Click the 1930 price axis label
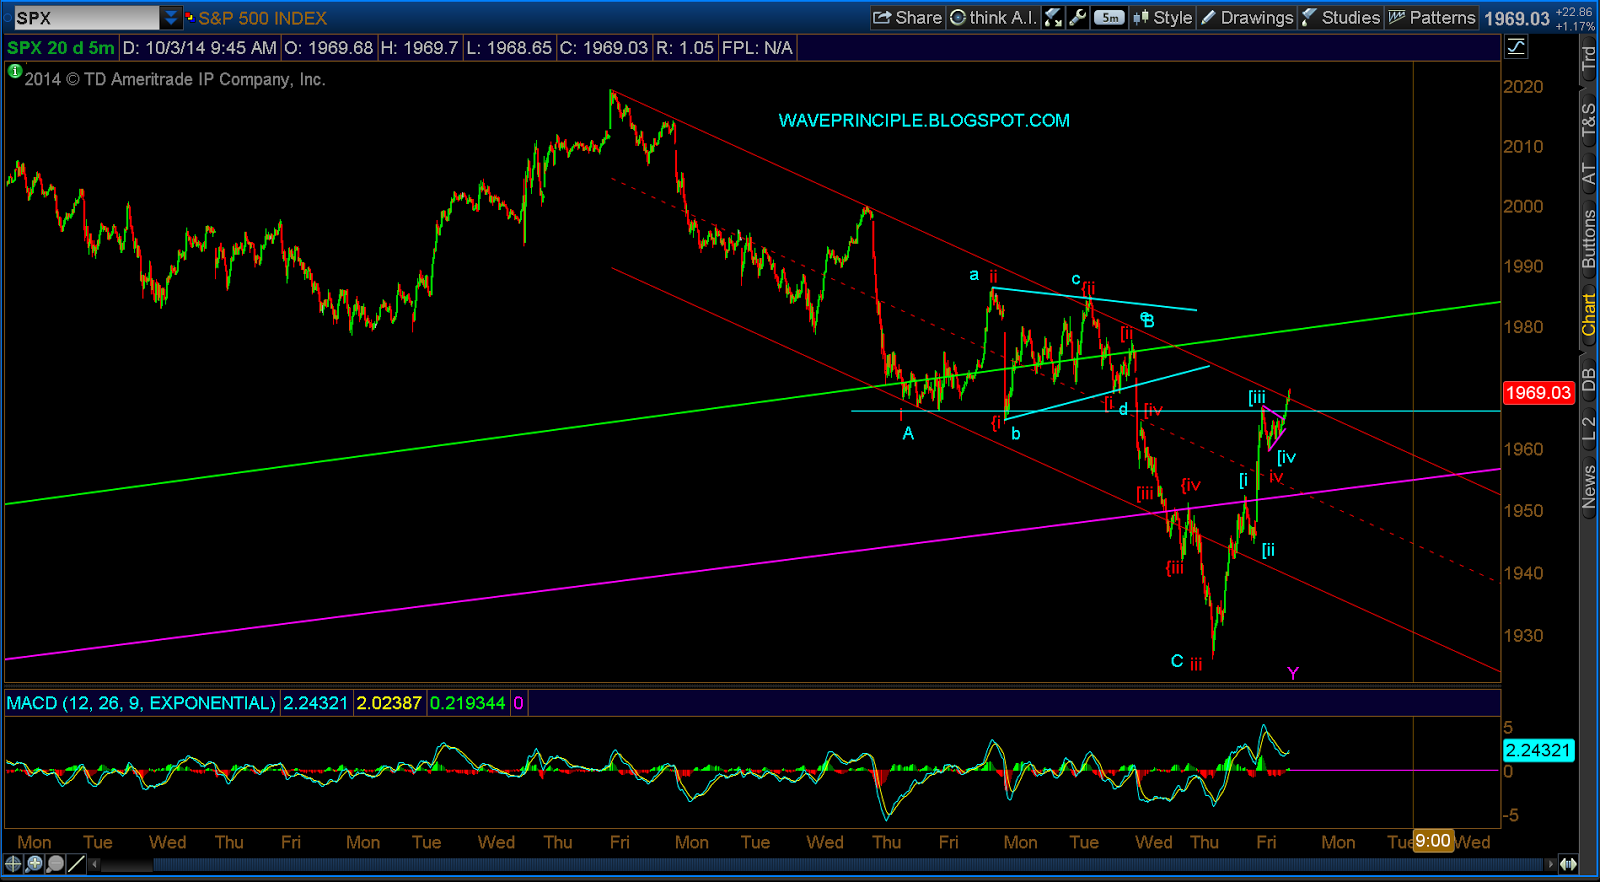The image size is (1600, 882). click(1523, 636)
